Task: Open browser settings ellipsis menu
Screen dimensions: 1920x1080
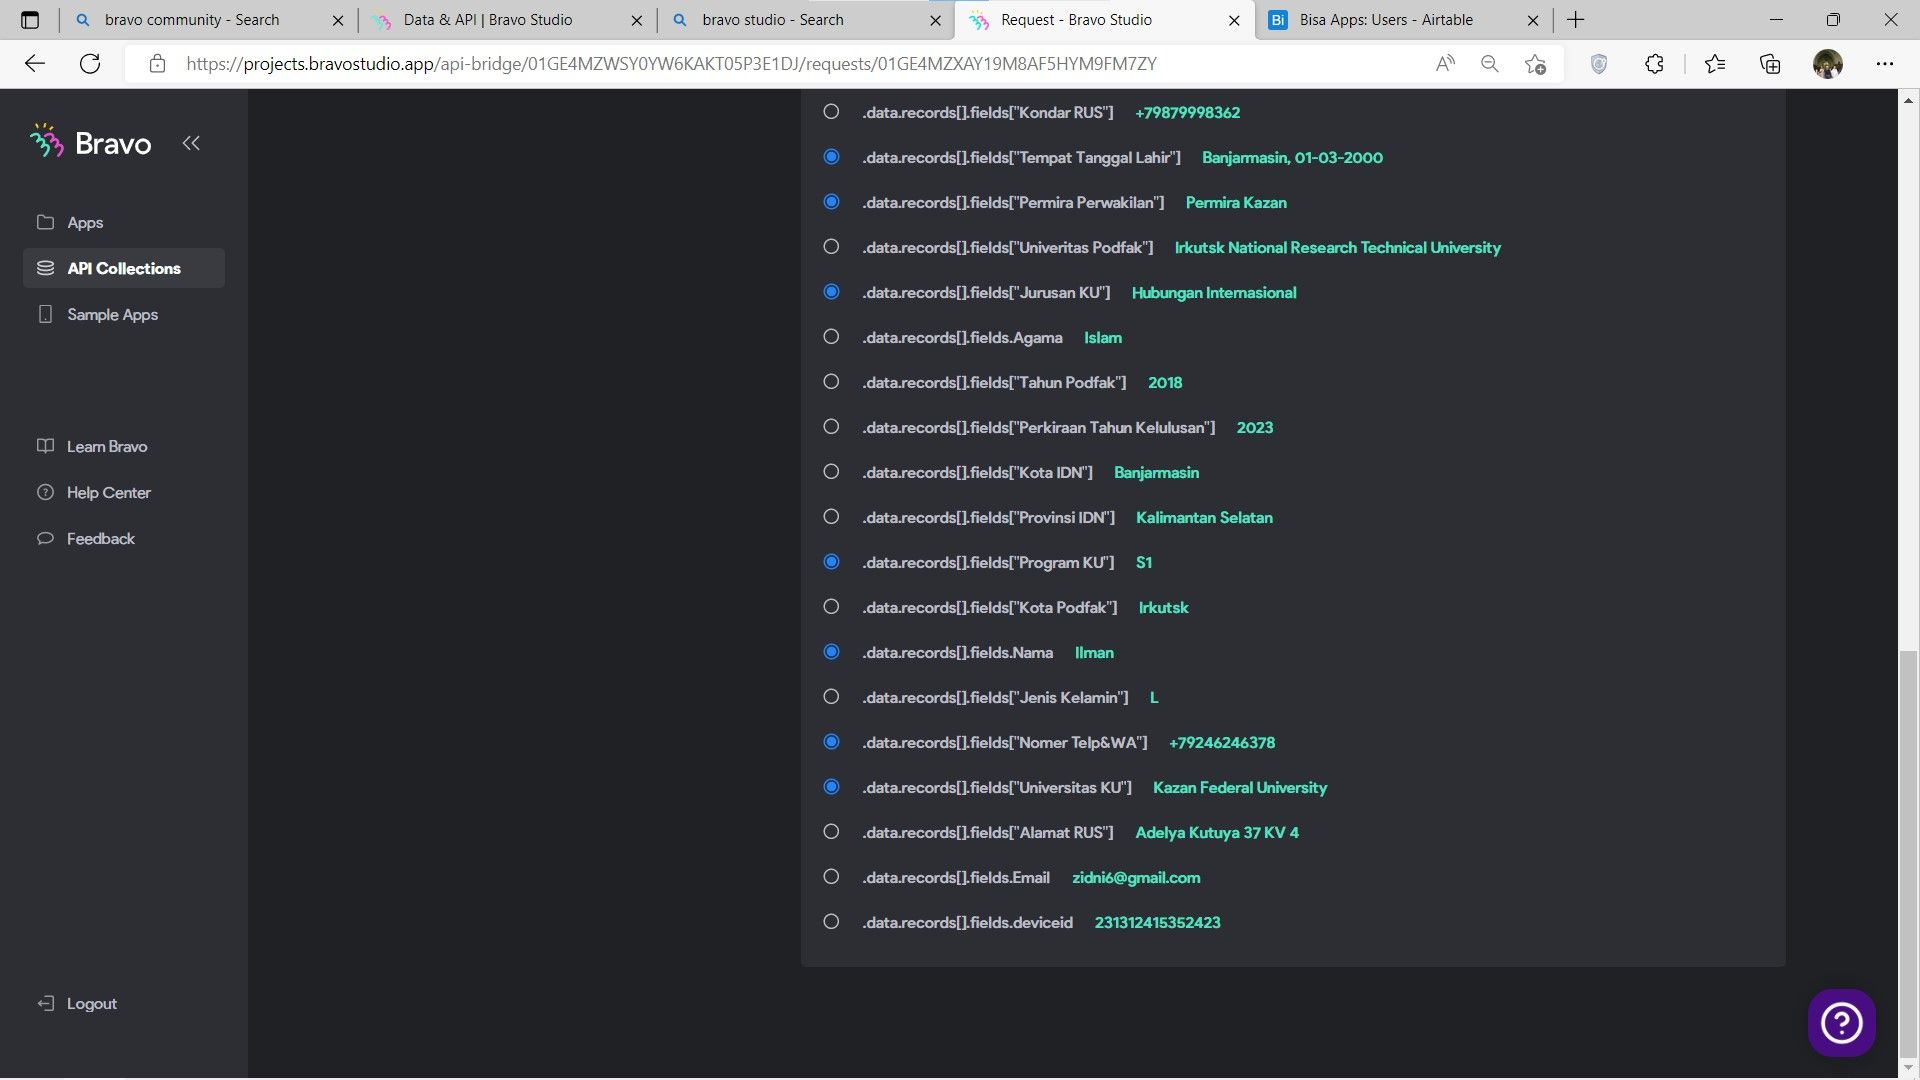Action: [1885, 64]
